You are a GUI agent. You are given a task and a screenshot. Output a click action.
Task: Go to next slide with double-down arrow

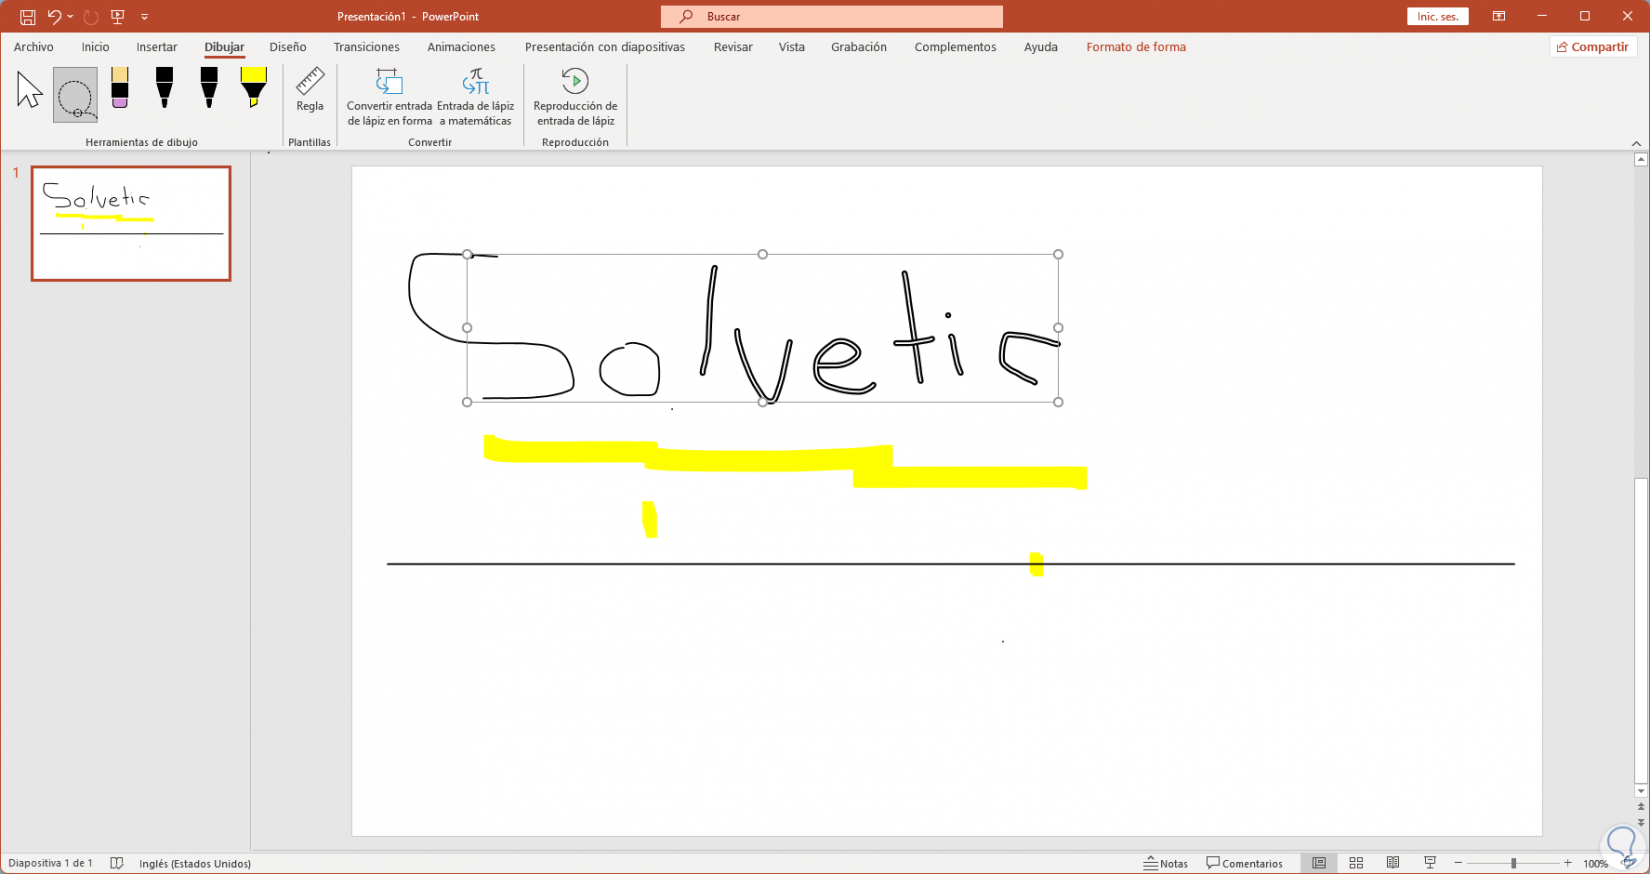click(1641, 822)
